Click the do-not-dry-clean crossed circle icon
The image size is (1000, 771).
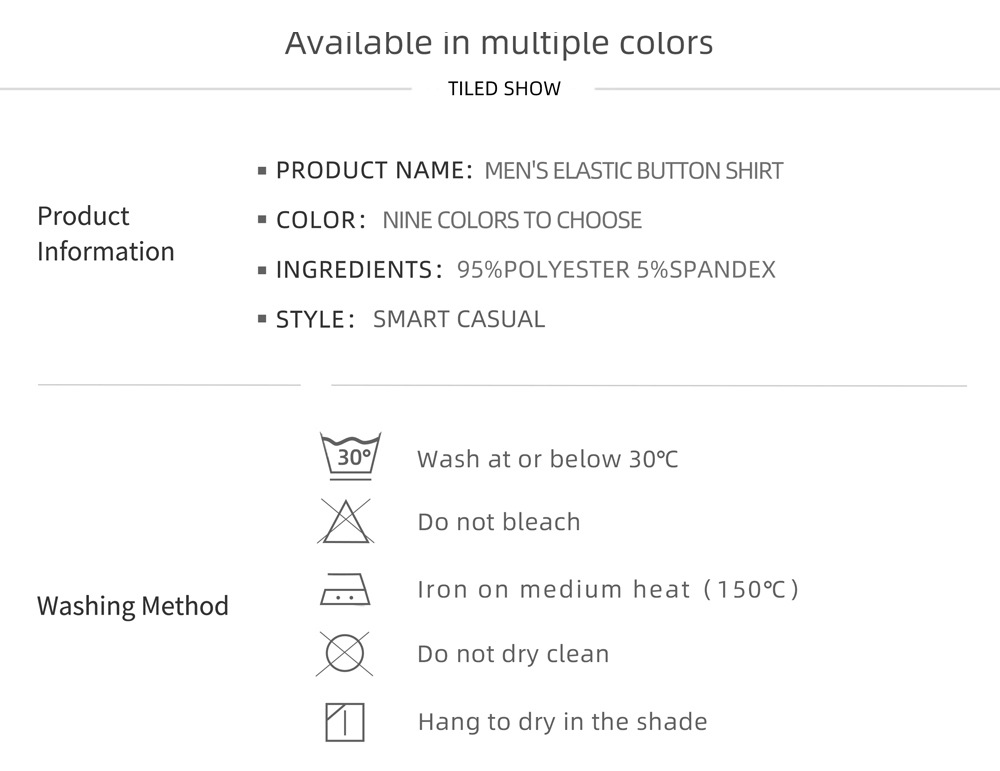coord(345,654)
